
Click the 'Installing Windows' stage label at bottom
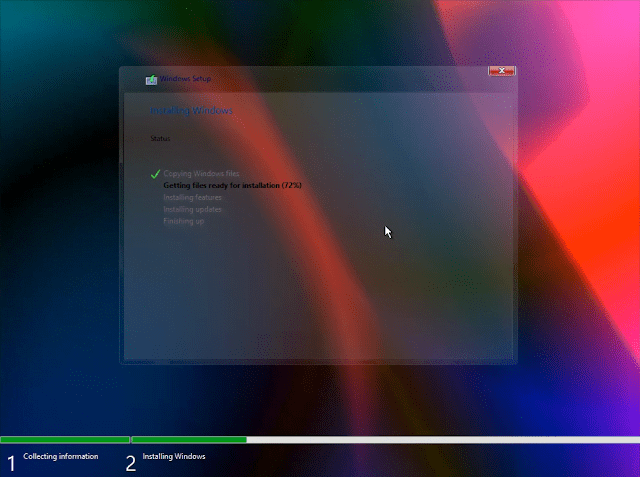tap(174, 456)
